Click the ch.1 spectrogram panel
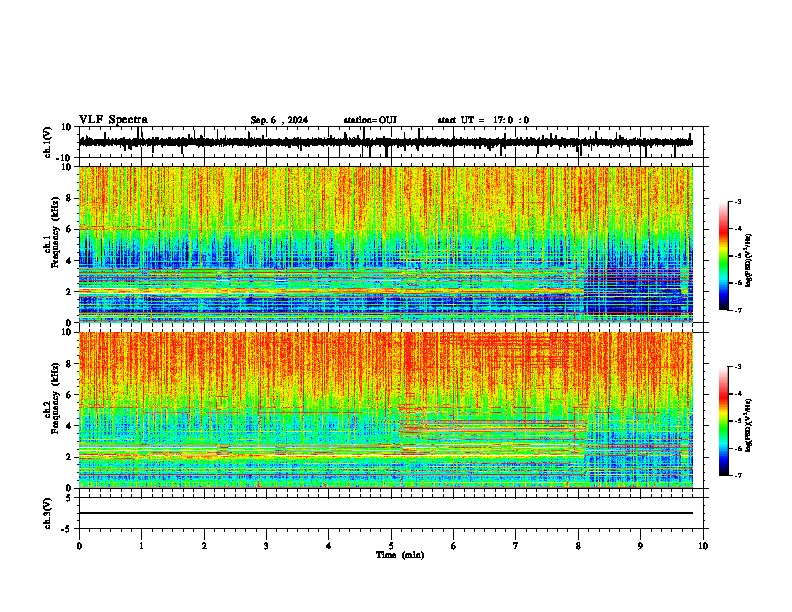 pos(386,244)
